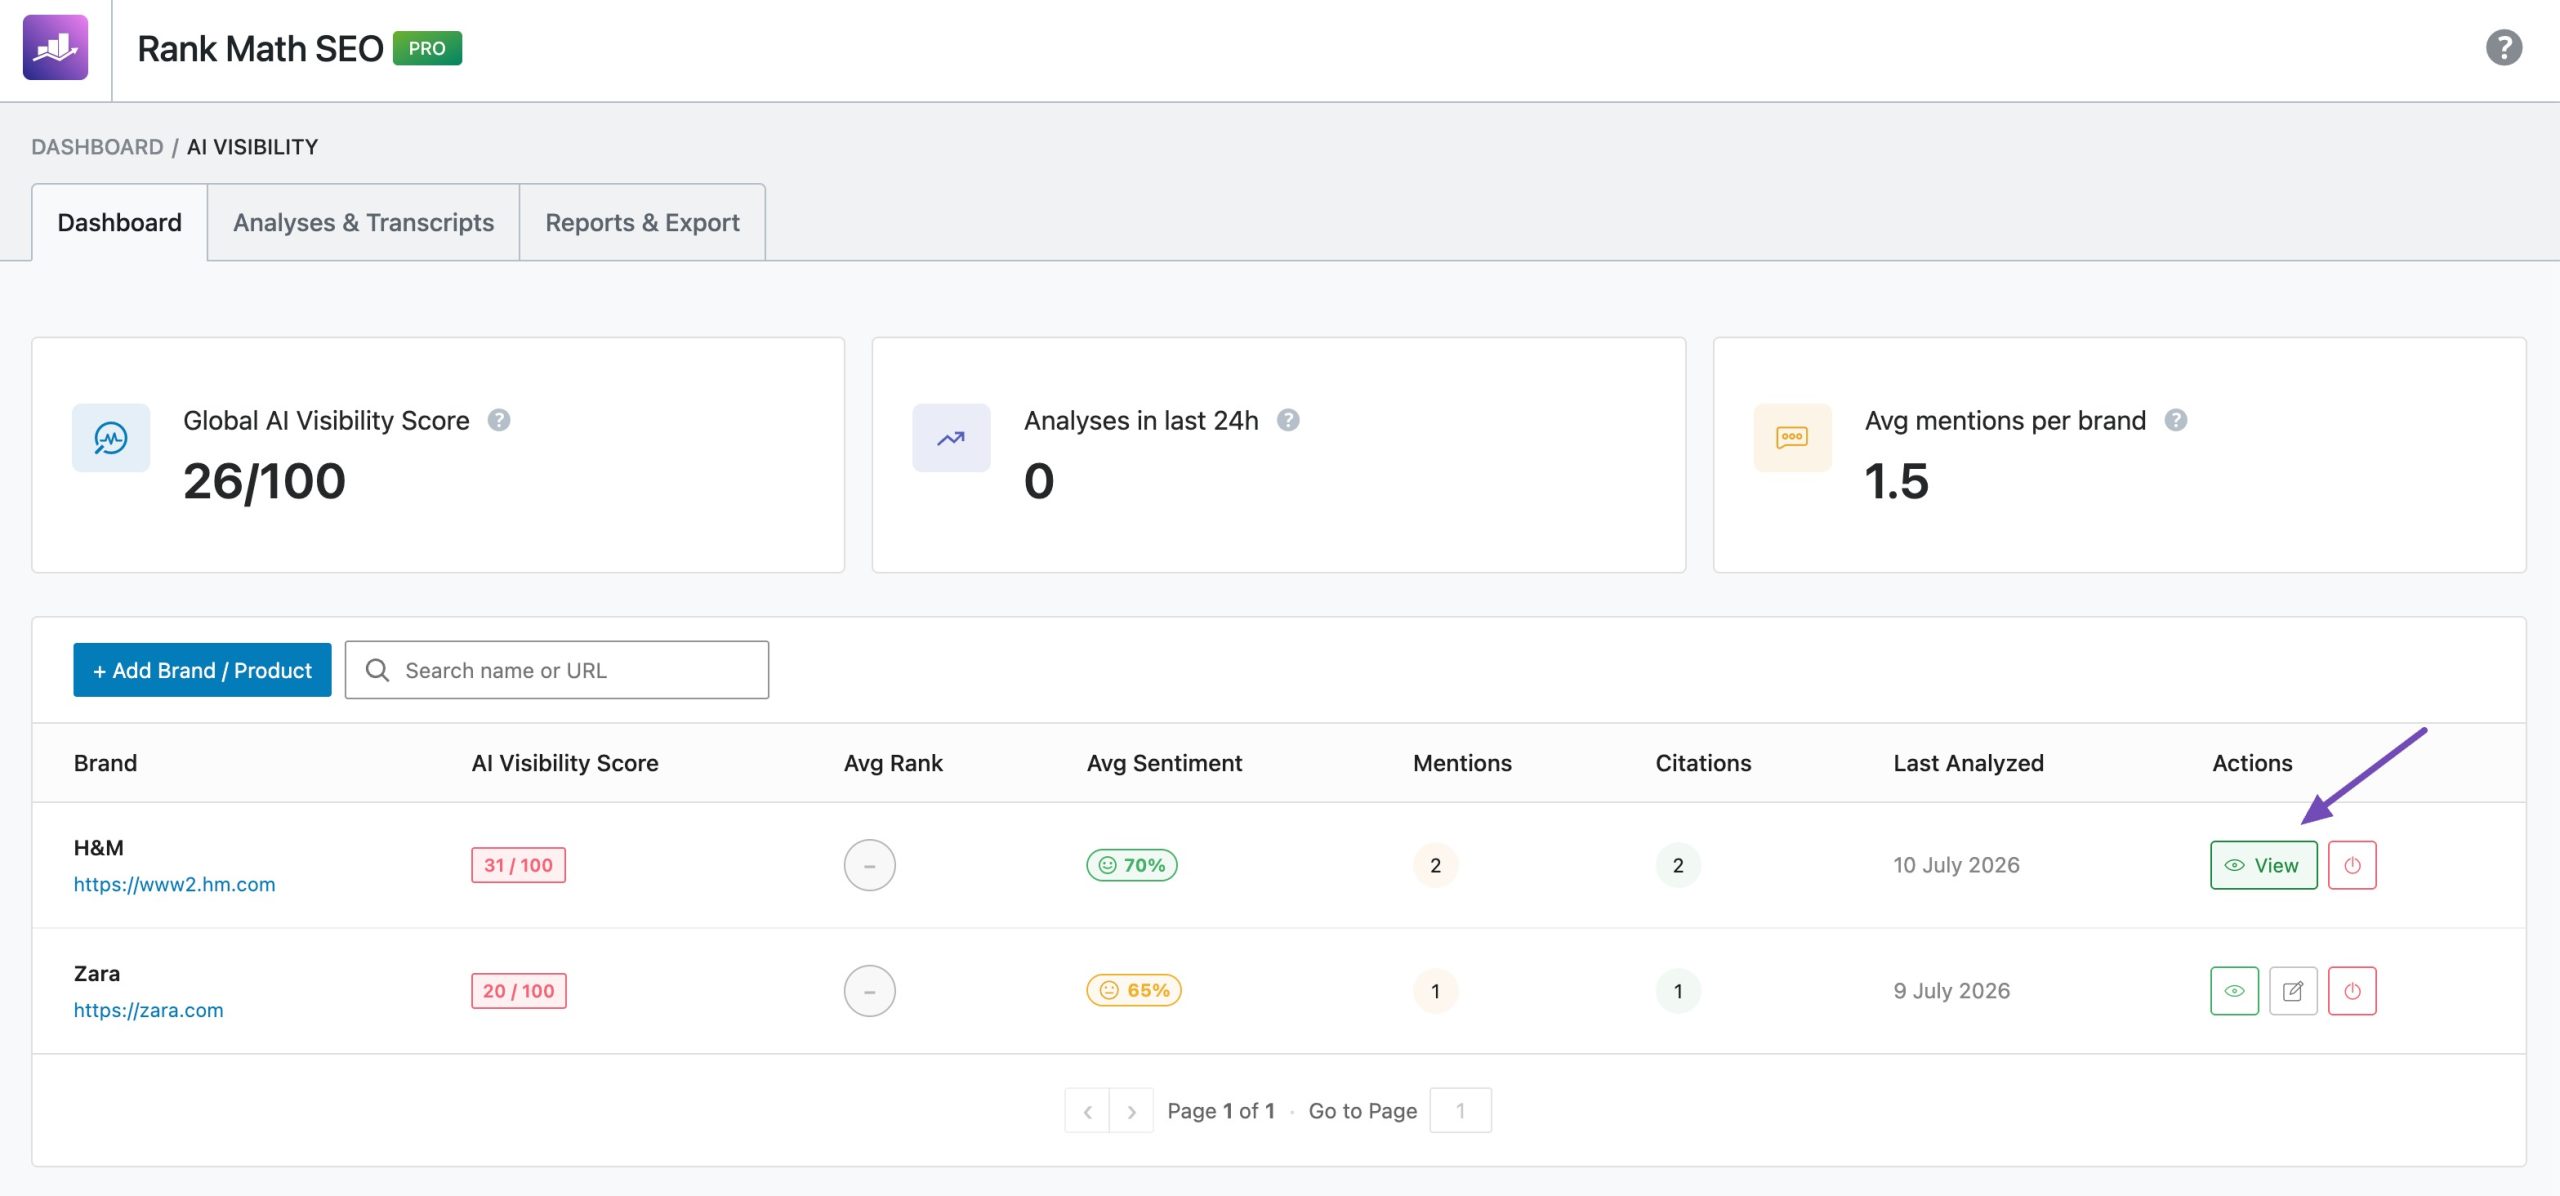
Task: Click Zara citations count 1
Action: (1678, 991)
